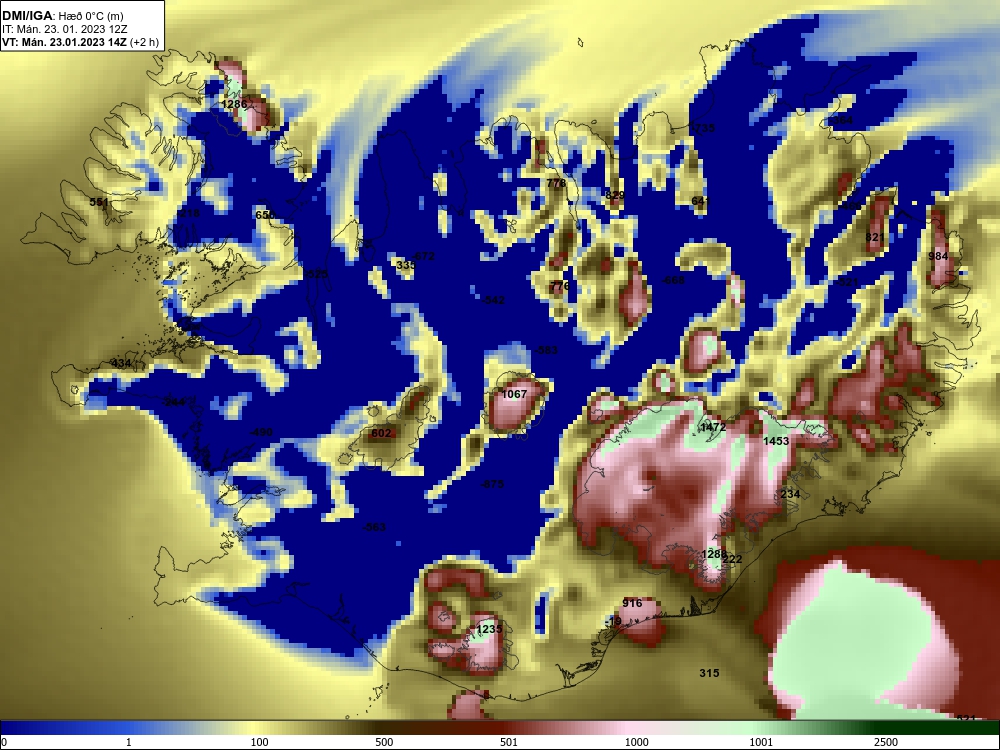Click the 525 value label

point(318,274)
